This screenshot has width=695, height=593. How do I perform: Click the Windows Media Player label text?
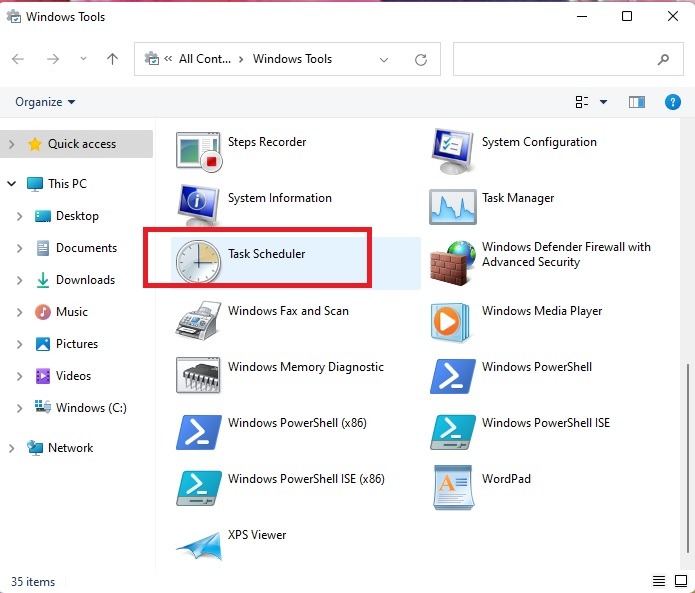(542, 311)
